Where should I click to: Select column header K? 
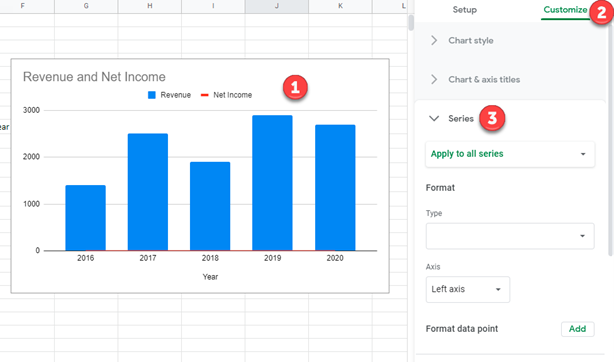coord(340,6)
